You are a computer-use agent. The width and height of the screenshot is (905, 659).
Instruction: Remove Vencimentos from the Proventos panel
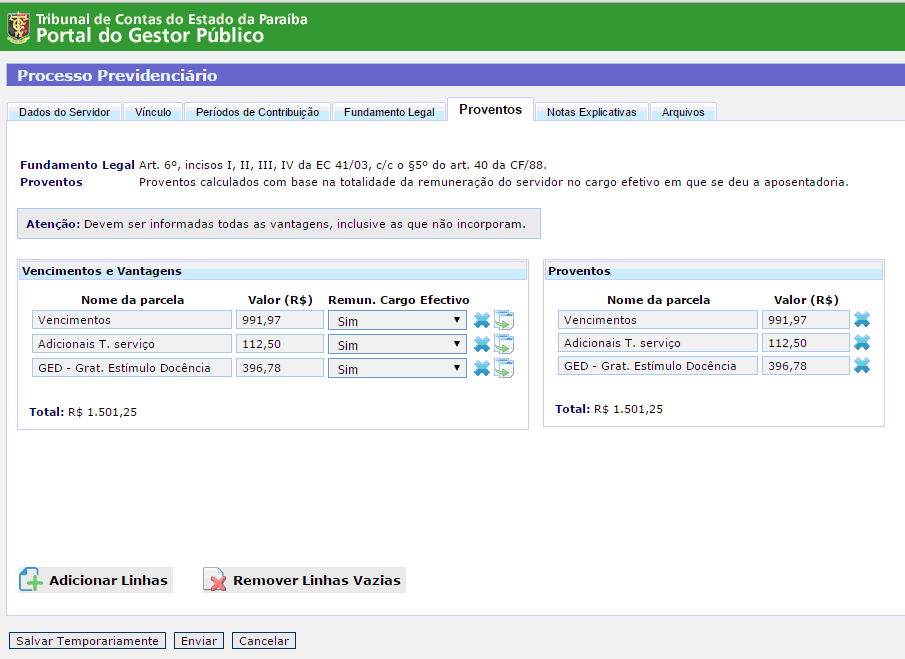click(x=862, y=320)
